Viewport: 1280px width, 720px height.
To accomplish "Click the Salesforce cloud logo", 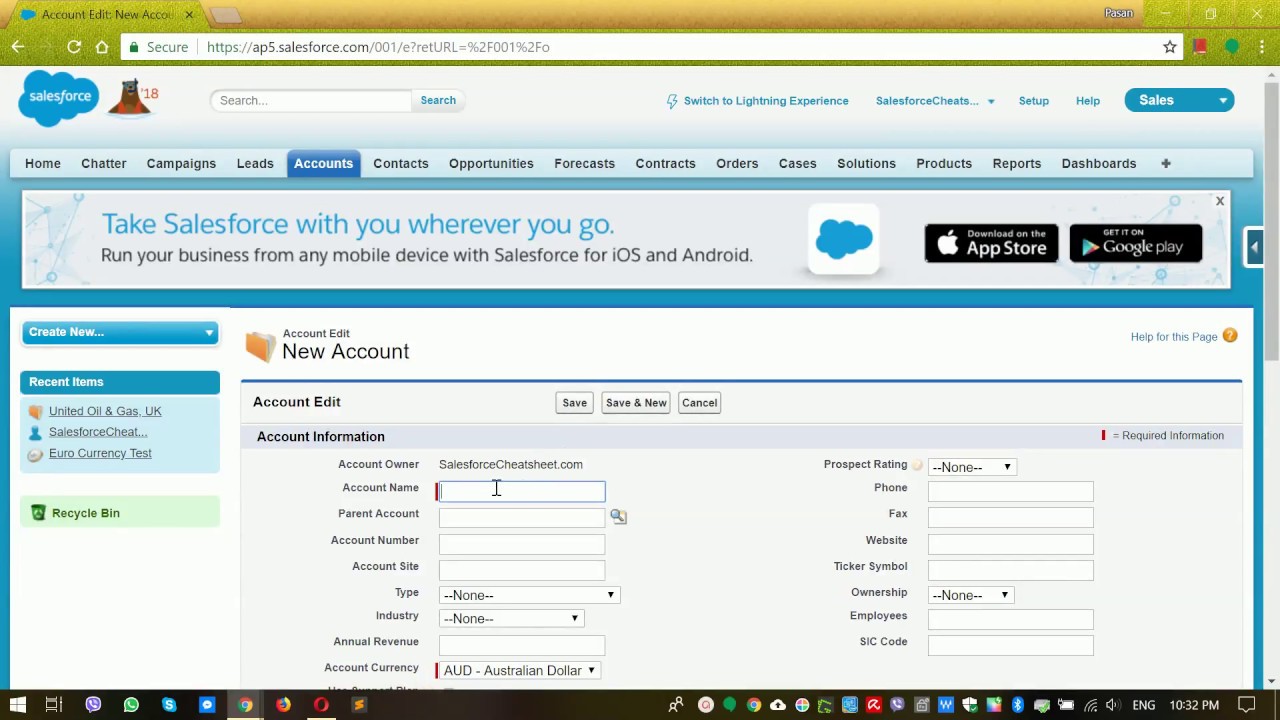I will 59,98.
